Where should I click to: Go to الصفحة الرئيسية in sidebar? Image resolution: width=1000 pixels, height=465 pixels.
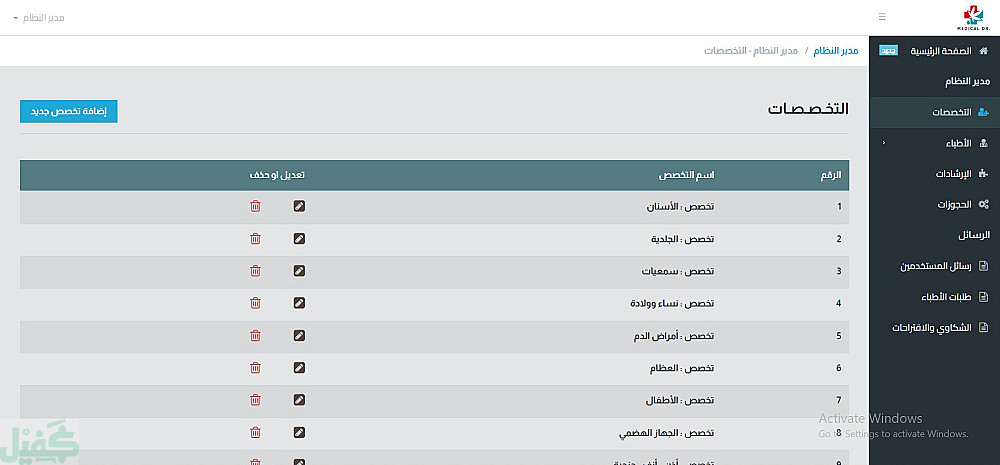[934, 50]
